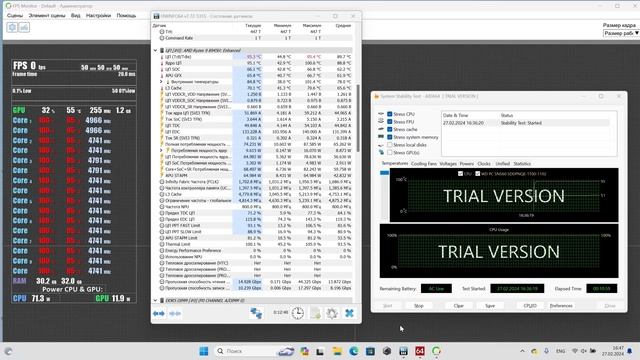Switch to Unified tab

502,164
